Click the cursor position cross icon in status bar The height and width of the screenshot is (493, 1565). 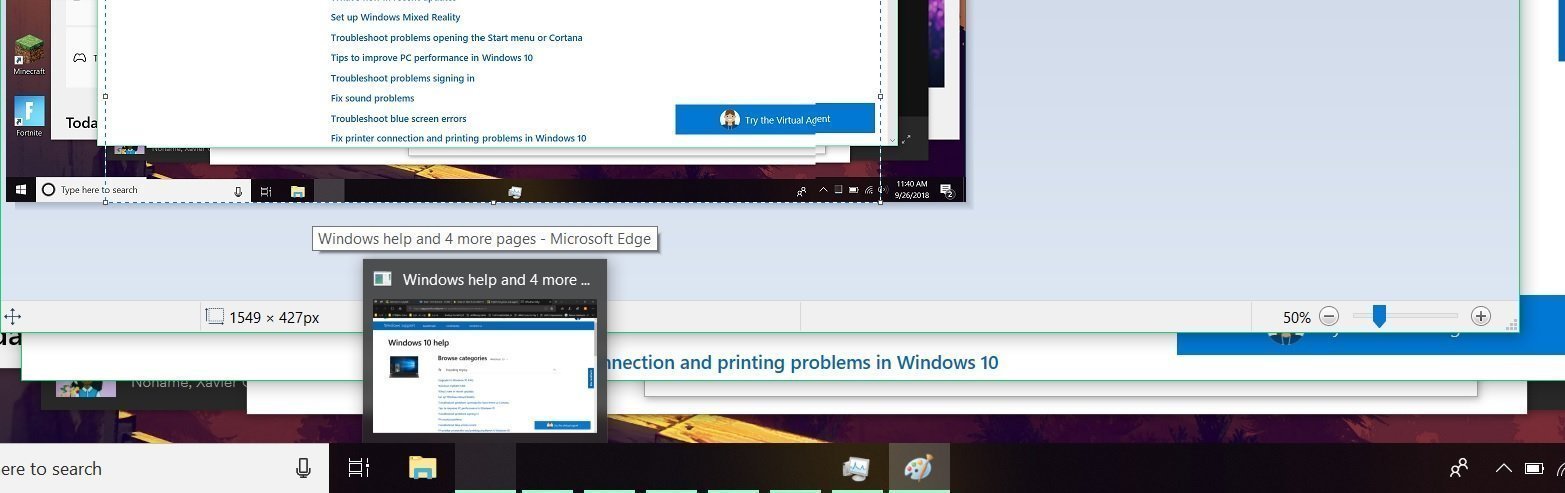[x=12, y=317]
